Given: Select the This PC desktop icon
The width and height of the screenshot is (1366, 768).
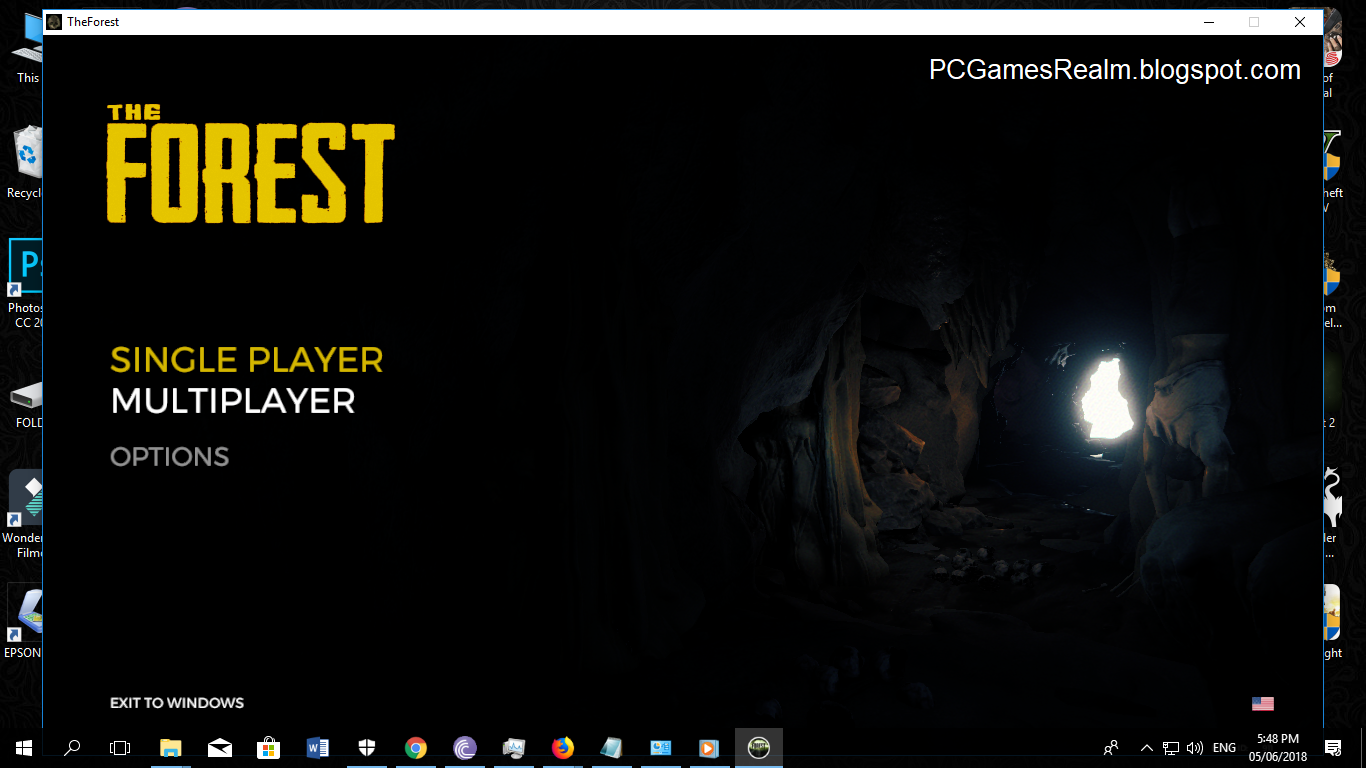Looking at the screenshot, I should point(26,50).
